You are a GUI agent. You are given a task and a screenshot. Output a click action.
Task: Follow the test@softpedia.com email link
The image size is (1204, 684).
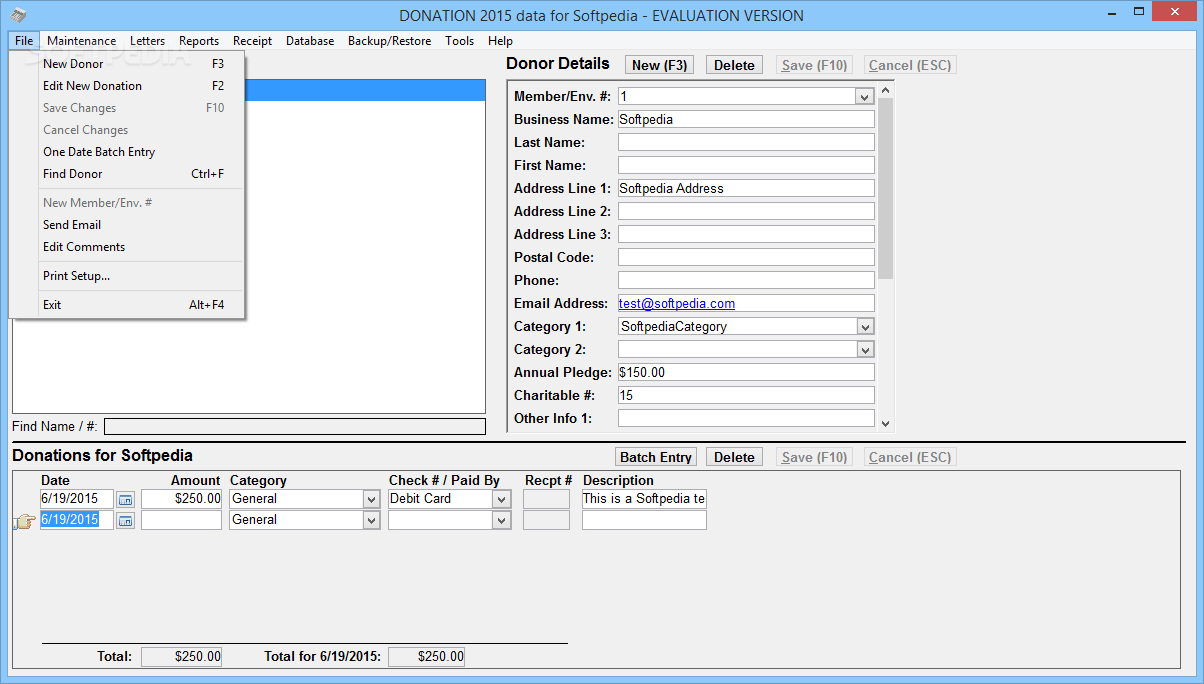click(677, 303)
